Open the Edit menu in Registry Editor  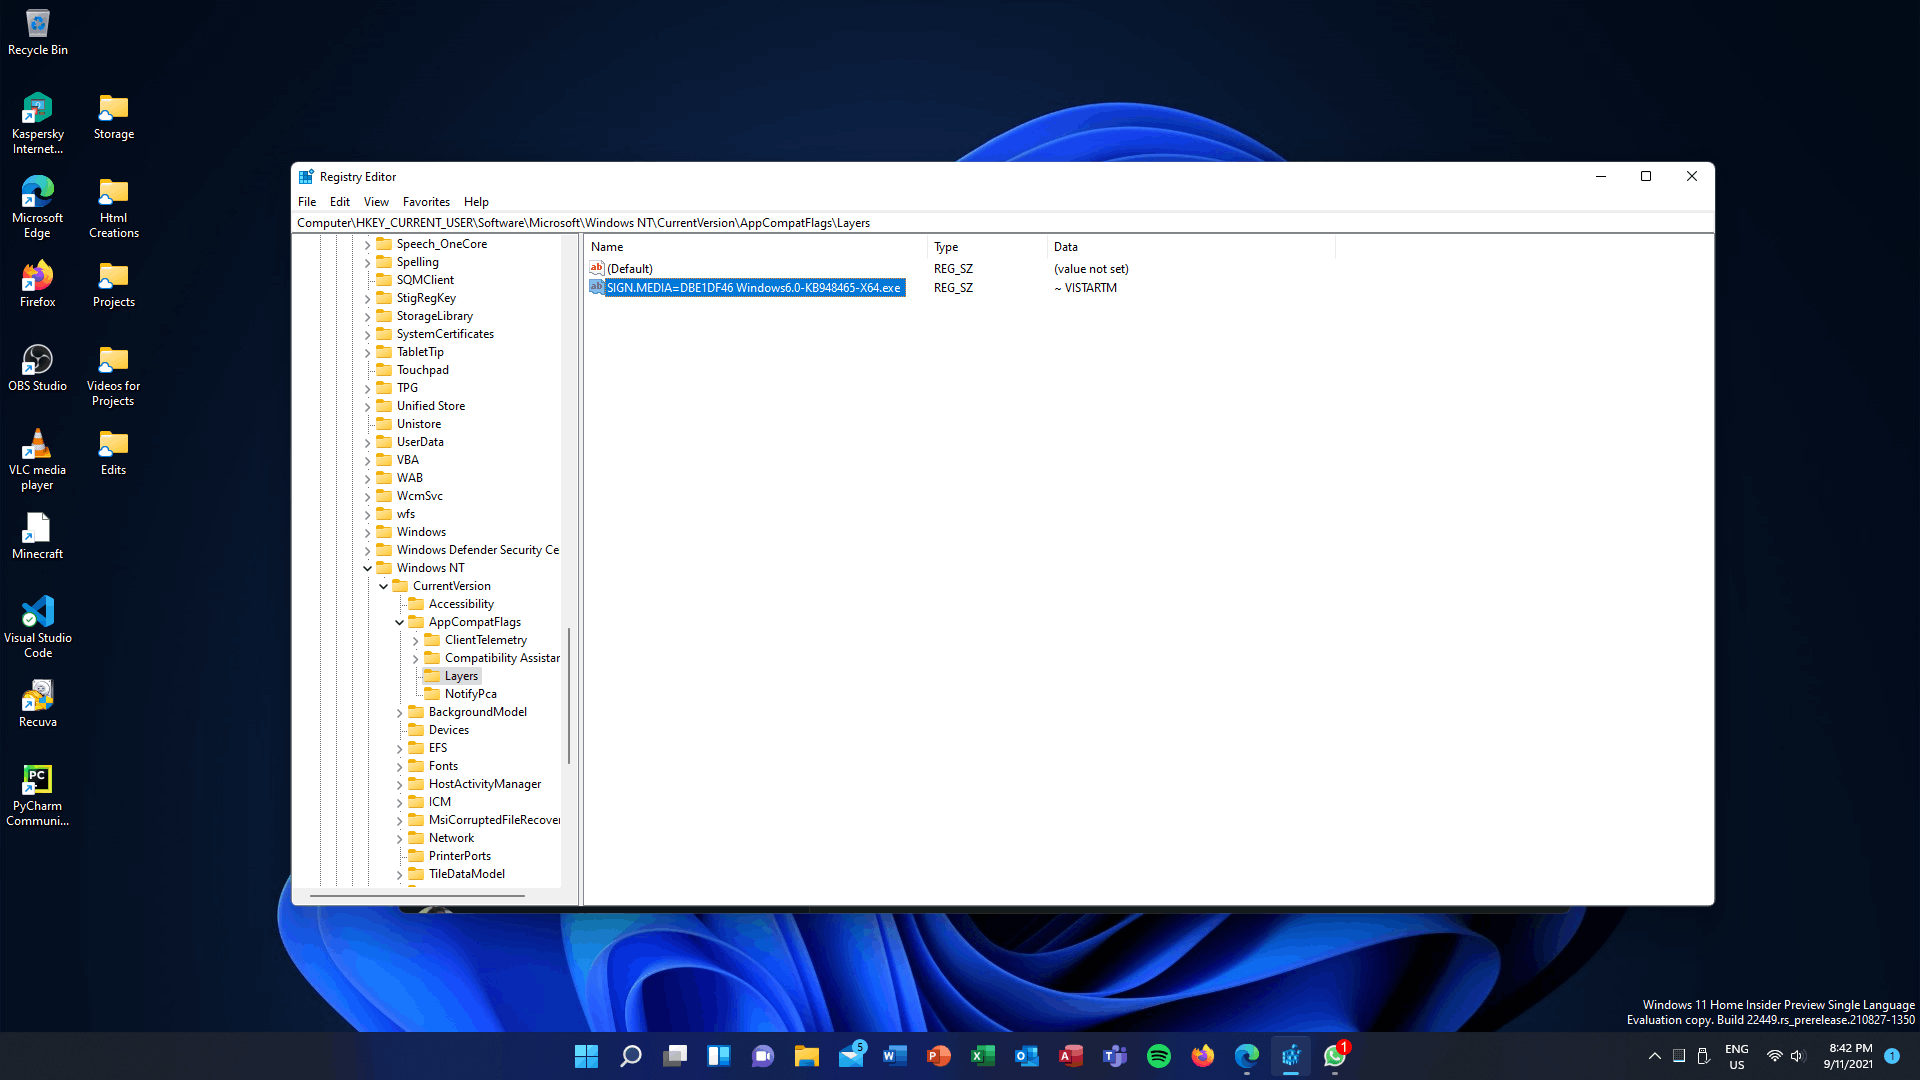340,202
